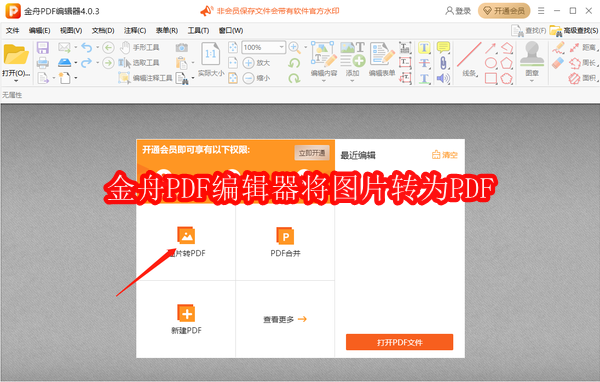Open the Document (文档(D)) menu
The height and width of the screenshot is (382, 600).
coord(103,31)
